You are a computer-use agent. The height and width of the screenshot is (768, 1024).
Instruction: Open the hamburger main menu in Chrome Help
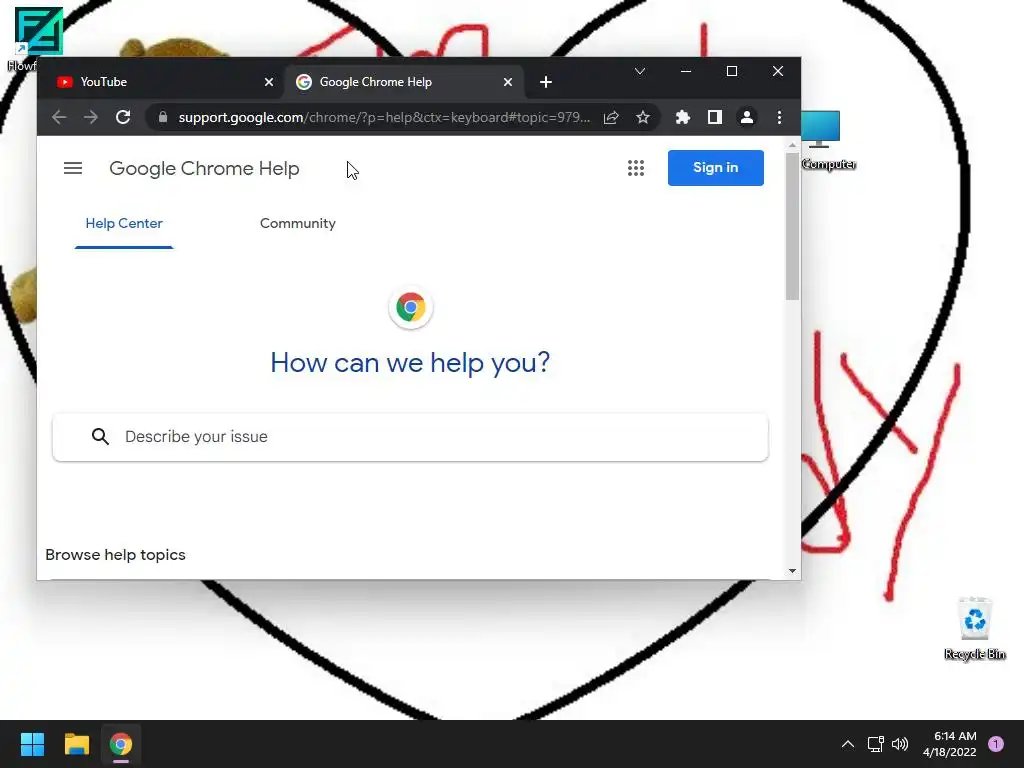[72, 168]
